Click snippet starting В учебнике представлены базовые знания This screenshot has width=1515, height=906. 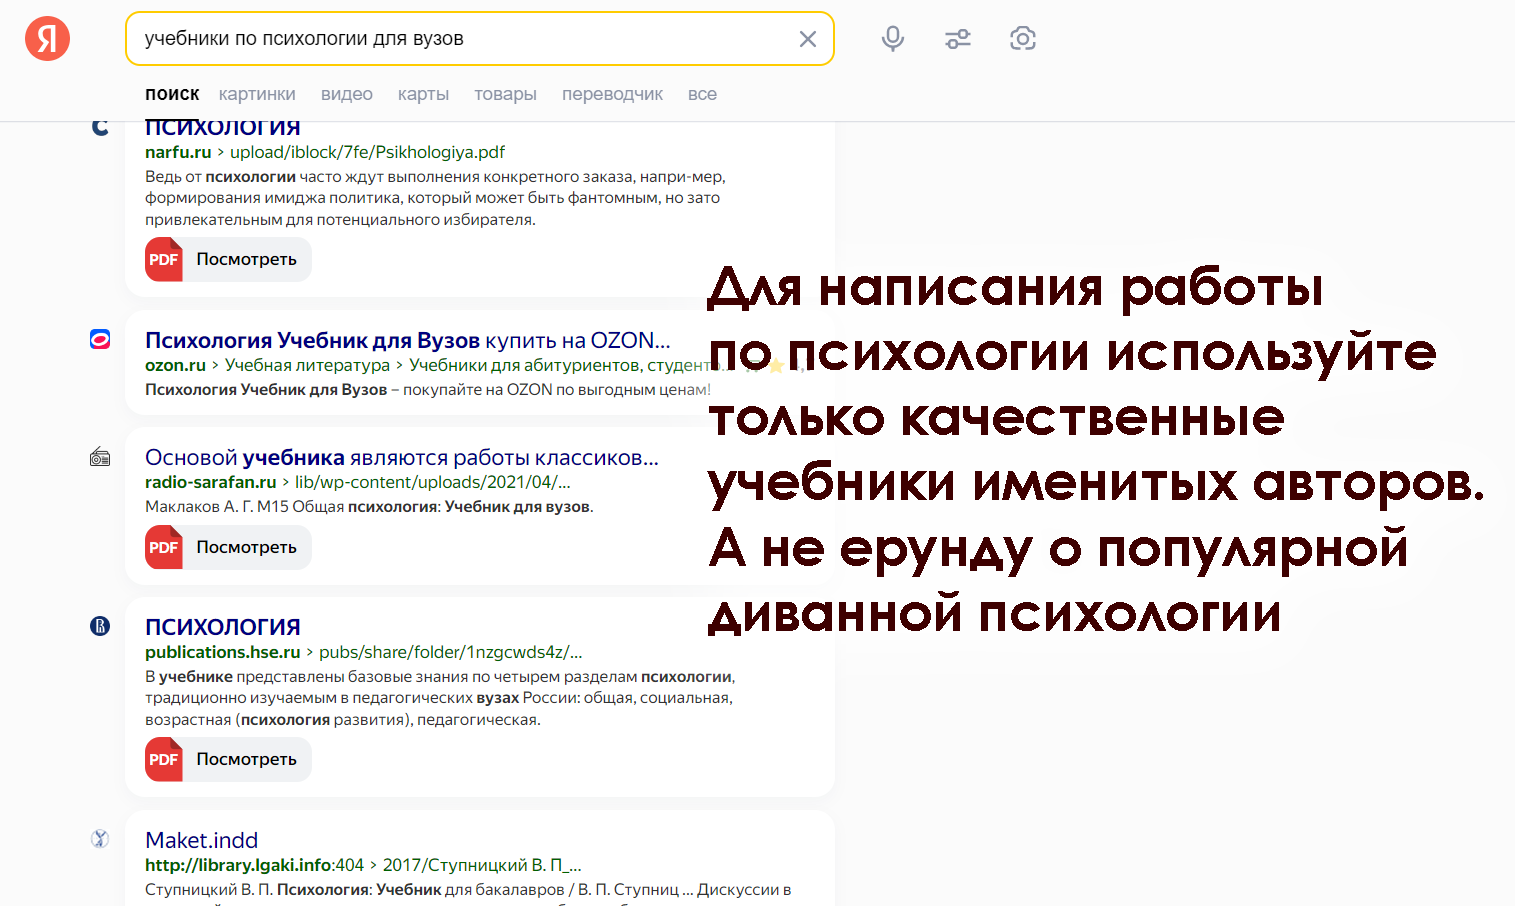440,698
